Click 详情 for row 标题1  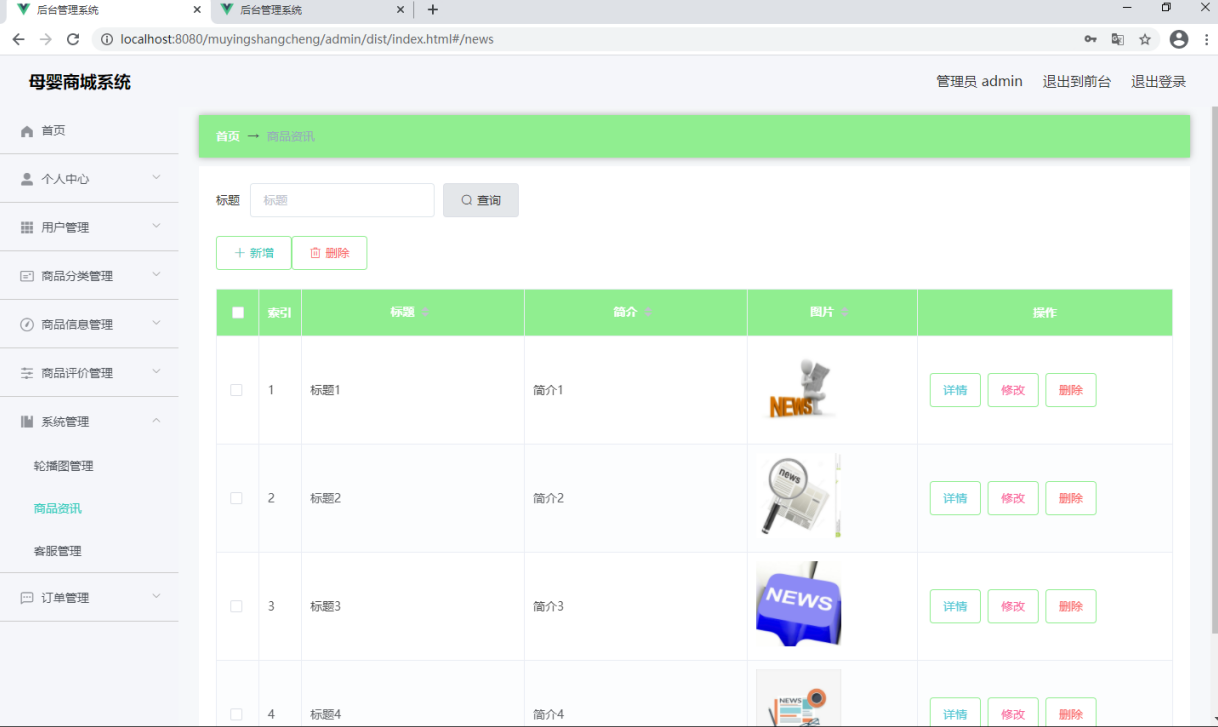pos(955,390)
